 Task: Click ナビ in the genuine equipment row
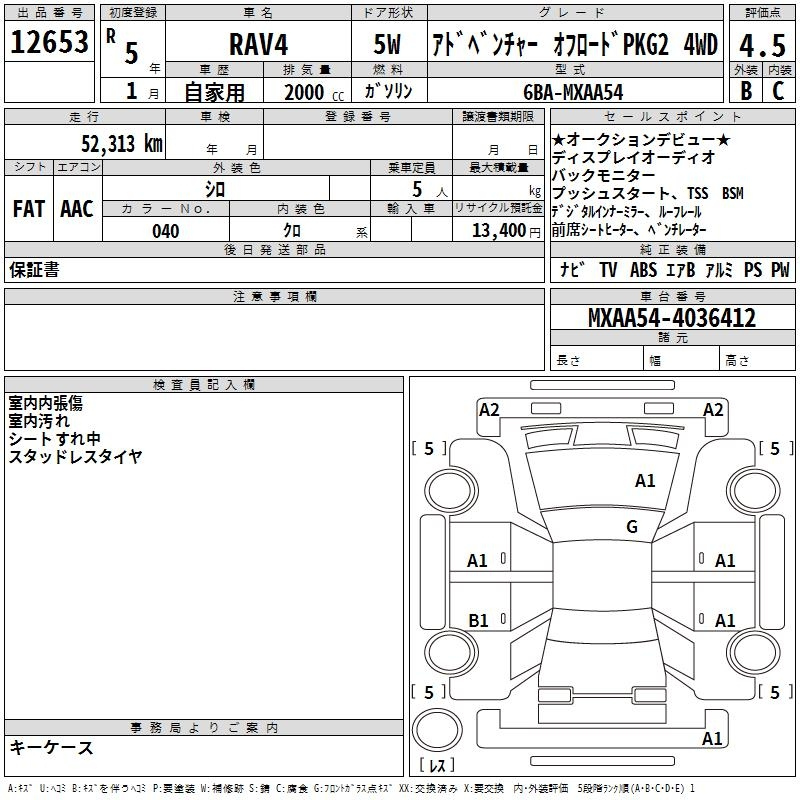[572, 269]
